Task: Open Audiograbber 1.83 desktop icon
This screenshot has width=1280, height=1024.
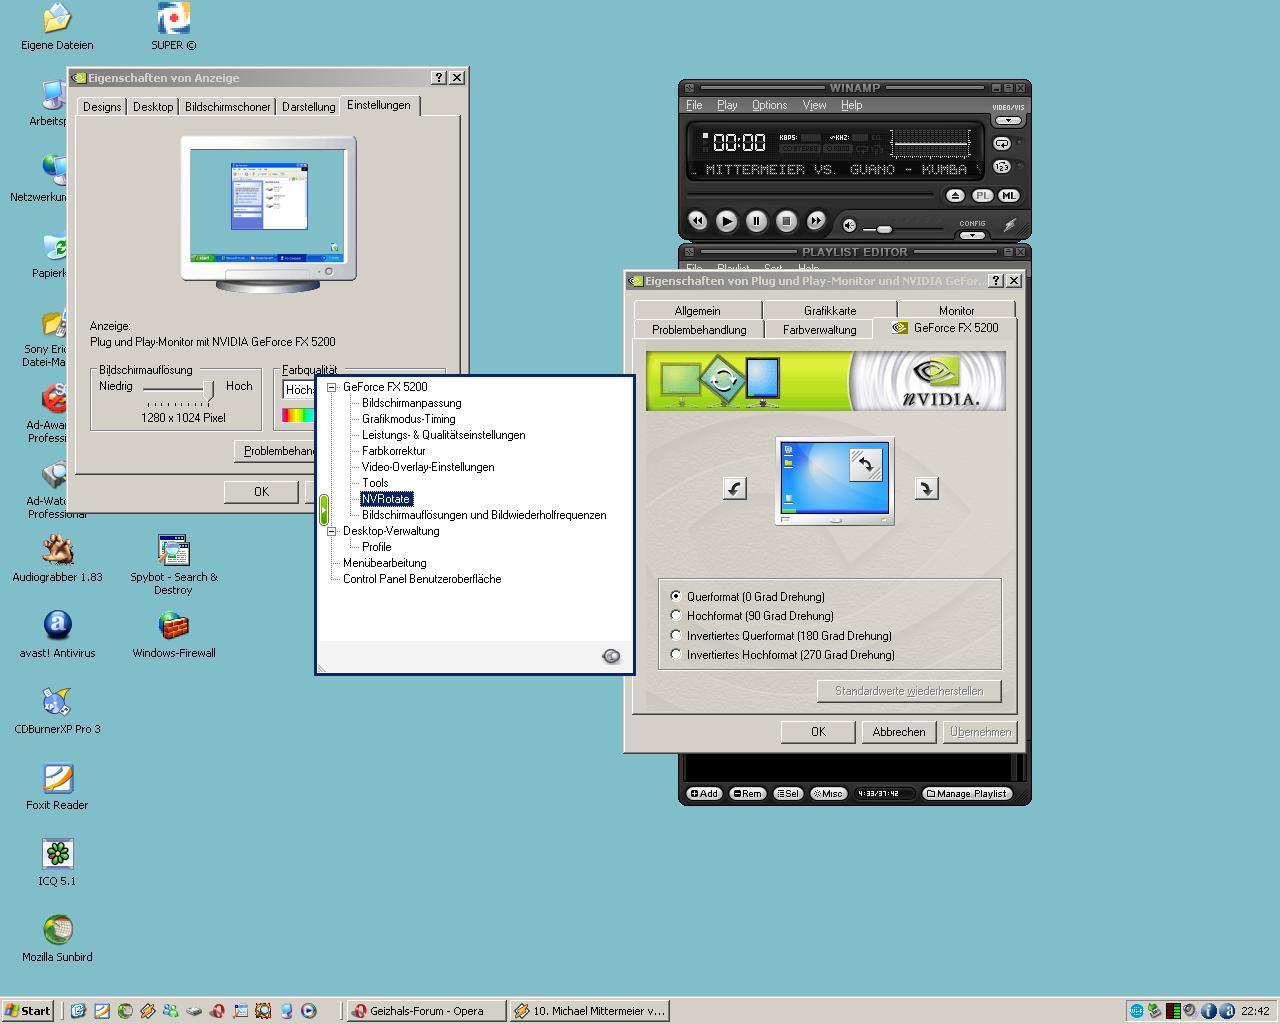Action: click(x=57, y=559)
